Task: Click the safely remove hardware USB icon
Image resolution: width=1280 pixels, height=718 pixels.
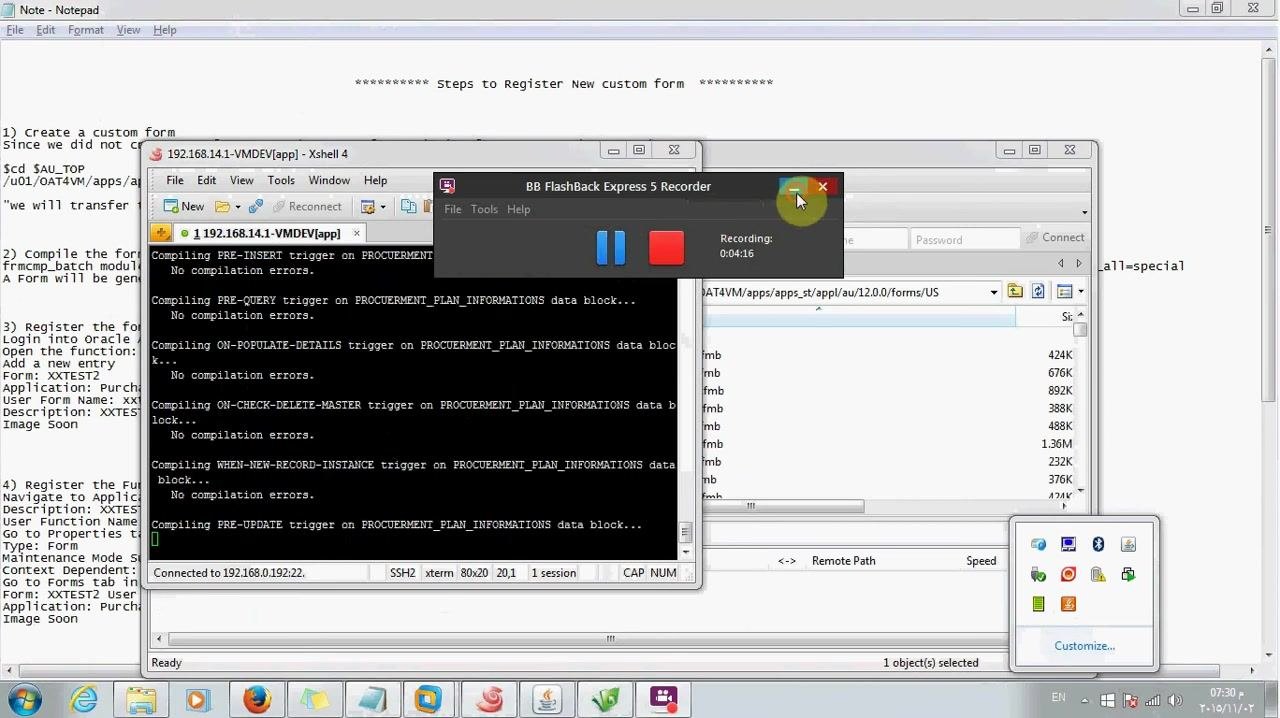Action: tap(1038, 575)
